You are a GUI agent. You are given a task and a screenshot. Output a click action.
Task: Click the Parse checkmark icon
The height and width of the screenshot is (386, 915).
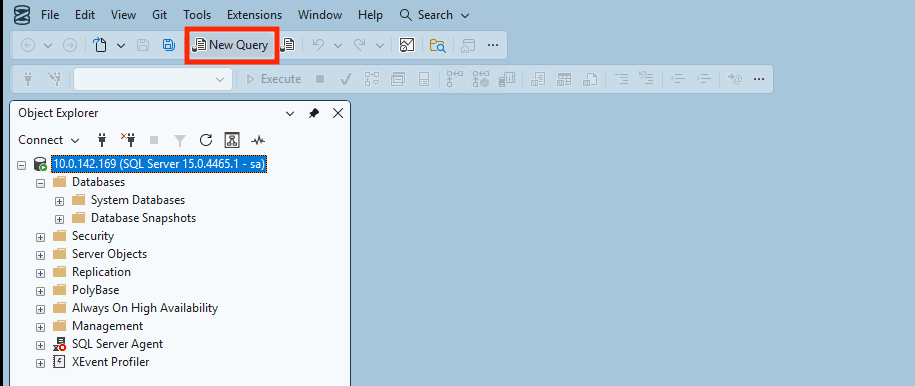pyautogui.click(x=345, y=79)
